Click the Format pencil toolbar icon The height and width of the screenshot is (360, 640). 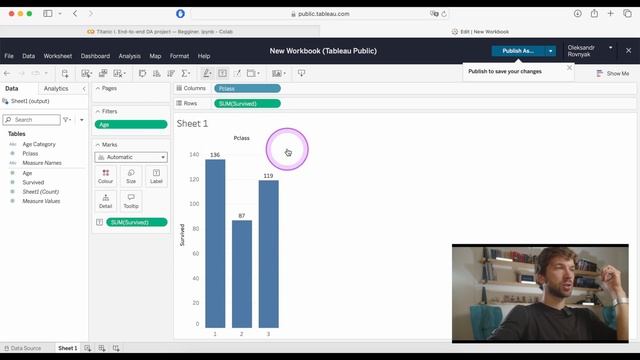237,73
